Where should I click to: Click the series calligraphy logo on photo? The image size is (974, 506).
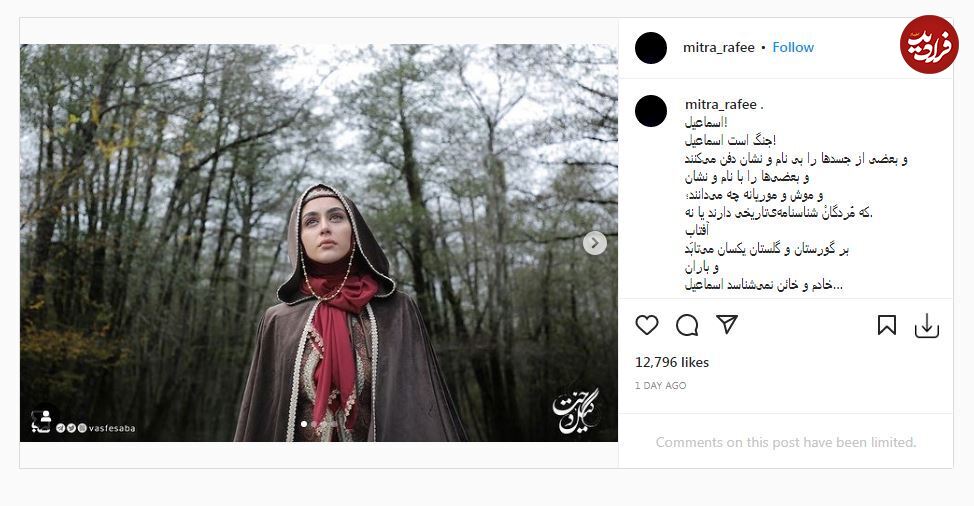576,410
